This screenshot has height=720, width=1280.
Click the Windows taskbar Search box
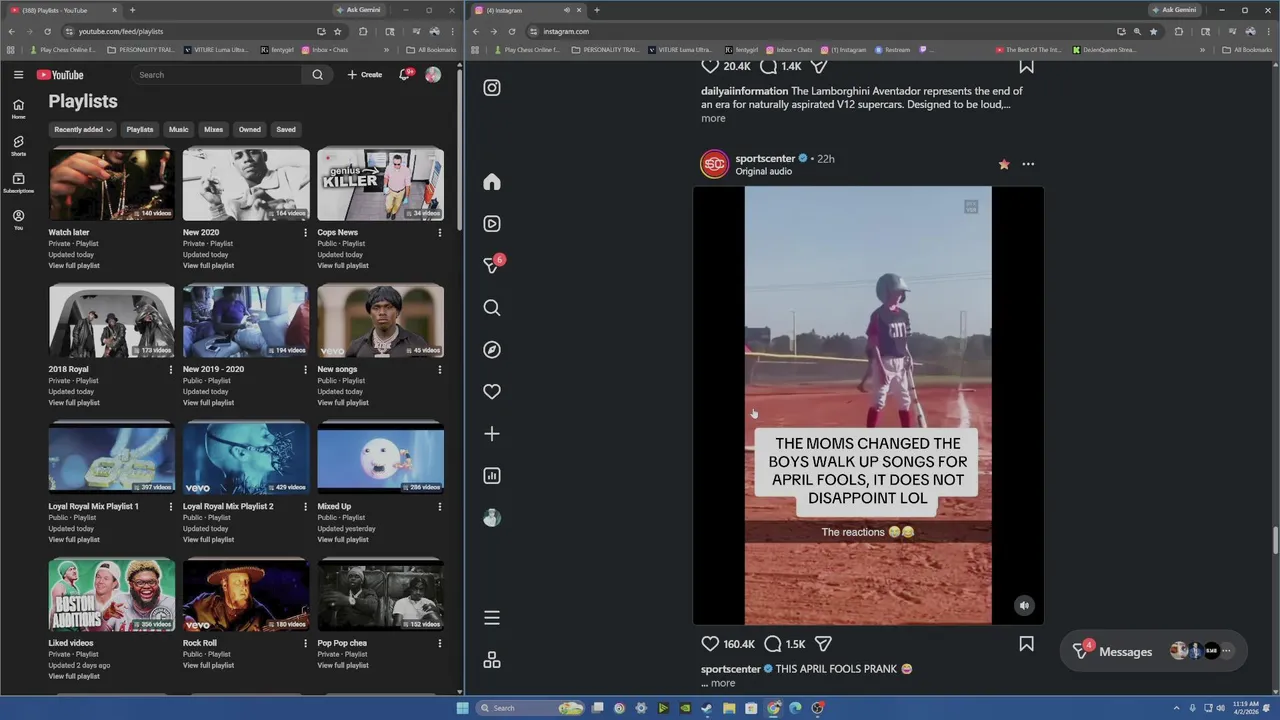coord(530,708)
